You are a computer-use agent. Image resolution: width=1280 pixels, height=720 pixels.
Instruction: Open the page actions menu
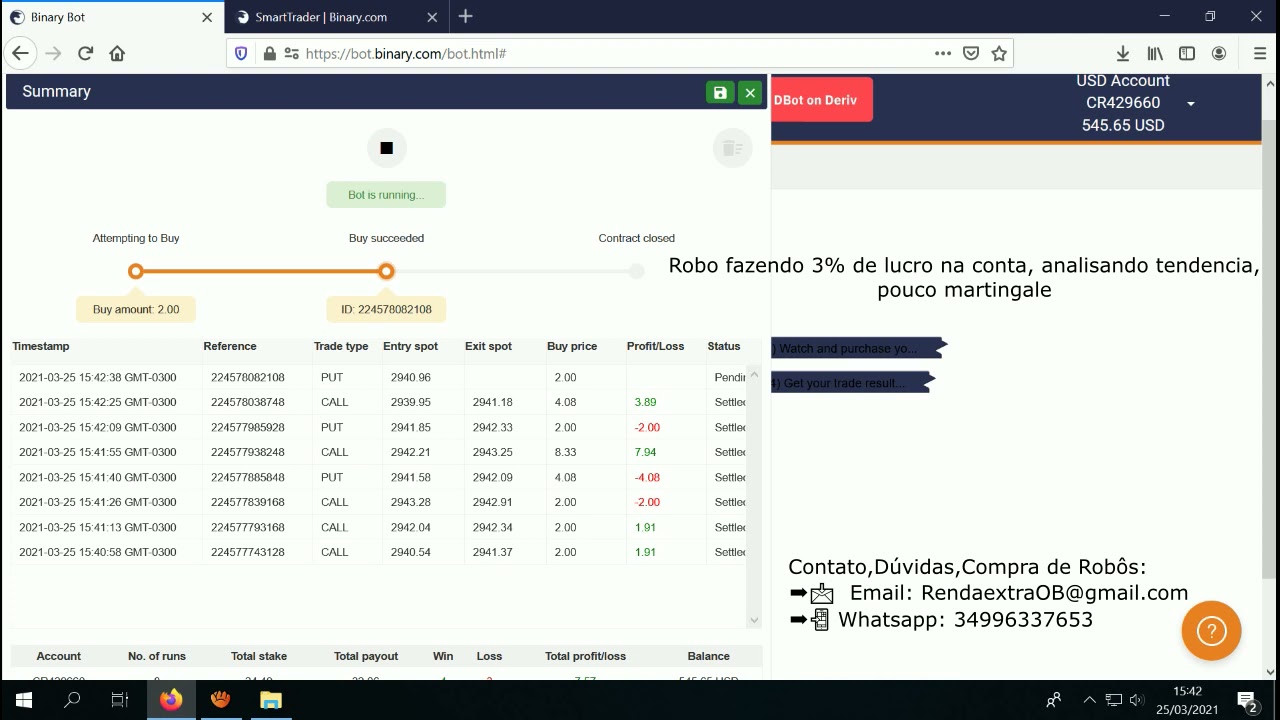(x=942, y=54)
